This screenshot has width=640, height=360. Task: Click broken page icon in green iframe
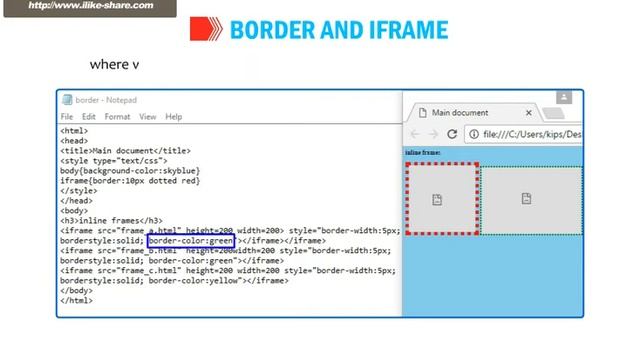[x=526, y=199]
